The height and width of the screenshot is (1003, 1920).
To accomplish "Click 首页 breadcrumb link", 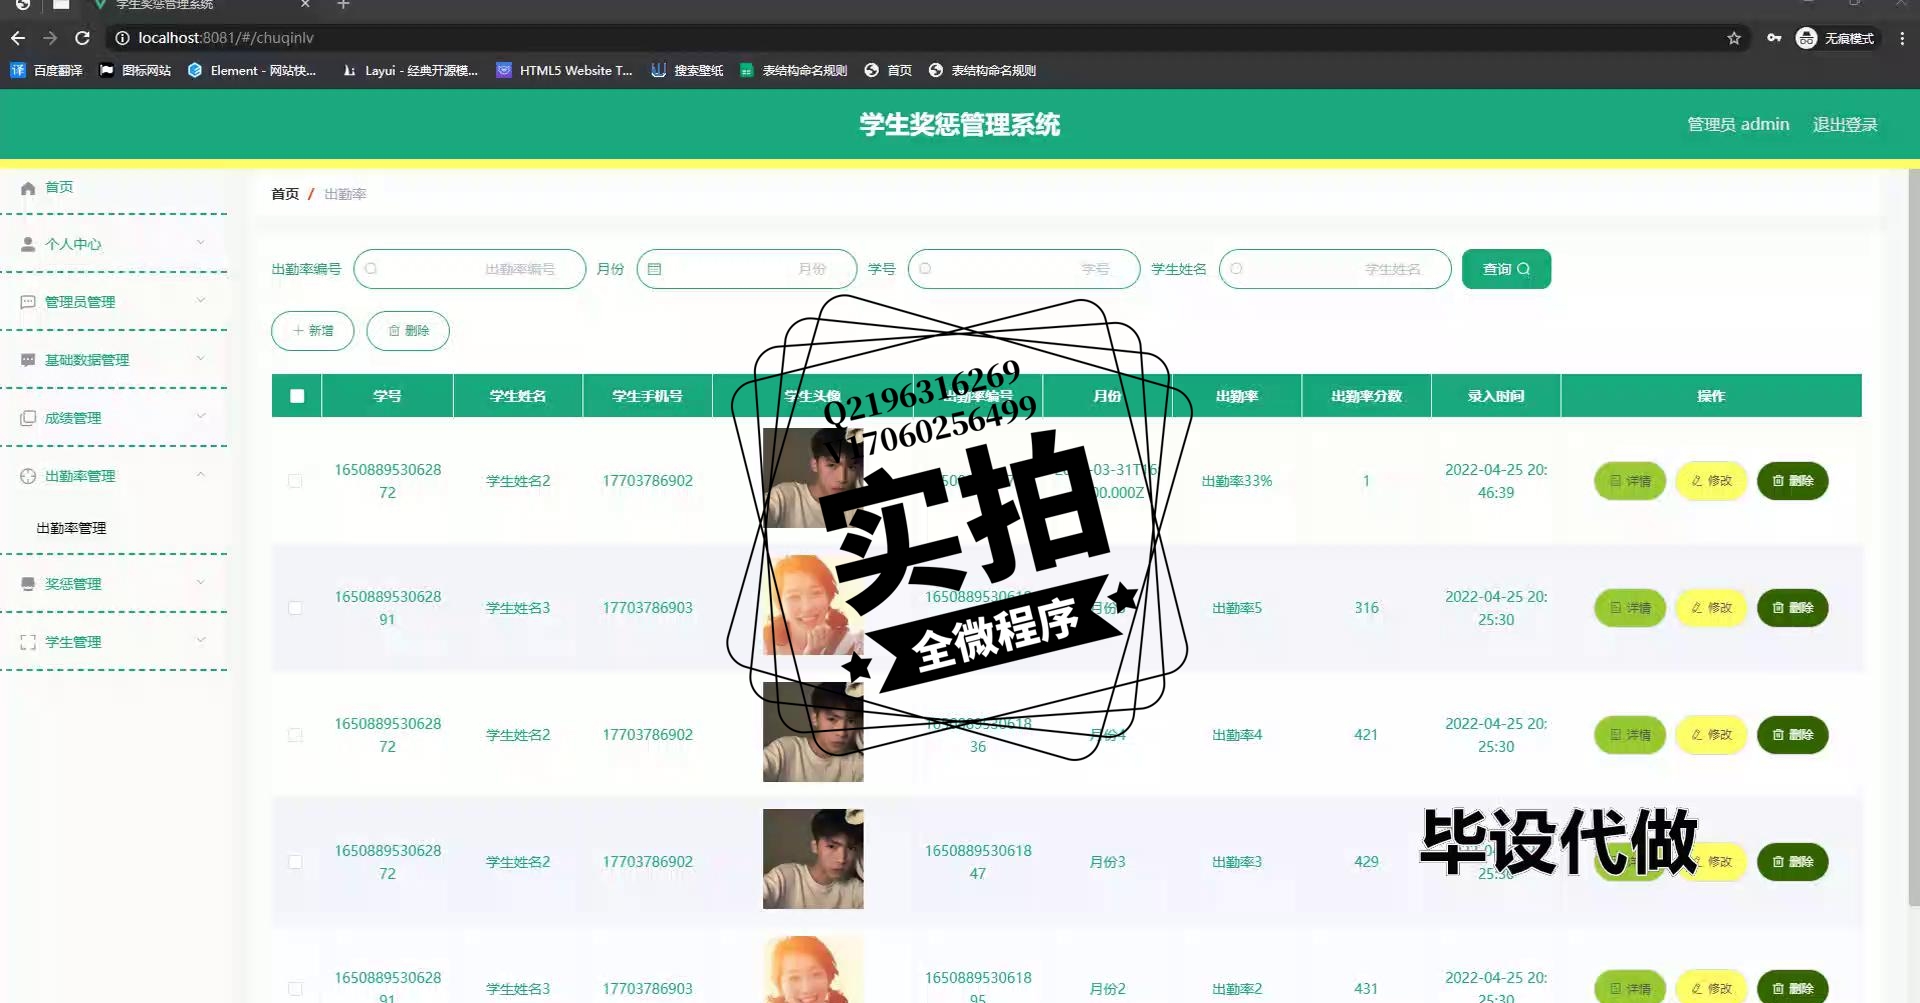I will tap(285, 194).
